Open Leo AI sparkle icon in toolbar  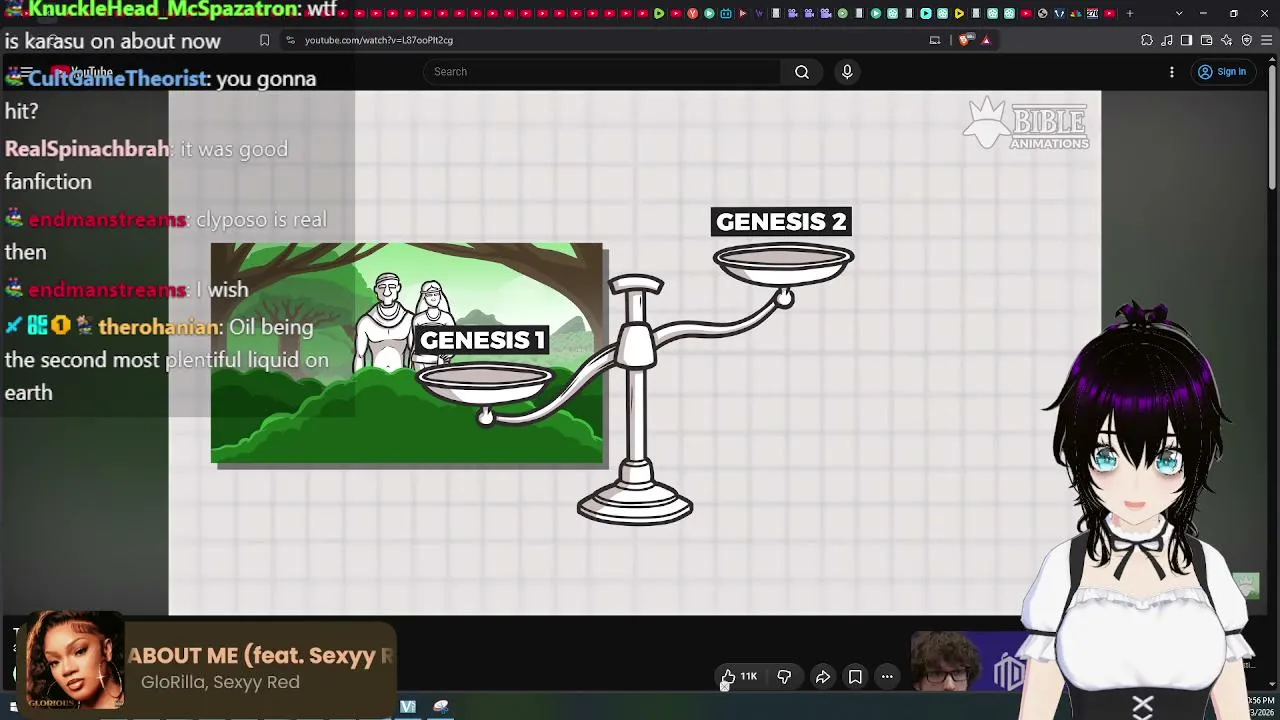[x=1227, y=40]
